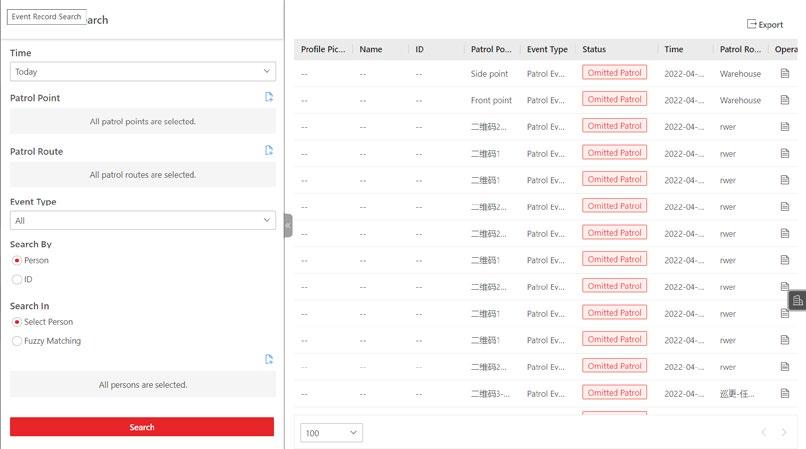Image resolution: width=806 pixels, height=449 pixels.
Task: Click Omitted Patrol status in Side point row
Action: click(x=614, y=73)
